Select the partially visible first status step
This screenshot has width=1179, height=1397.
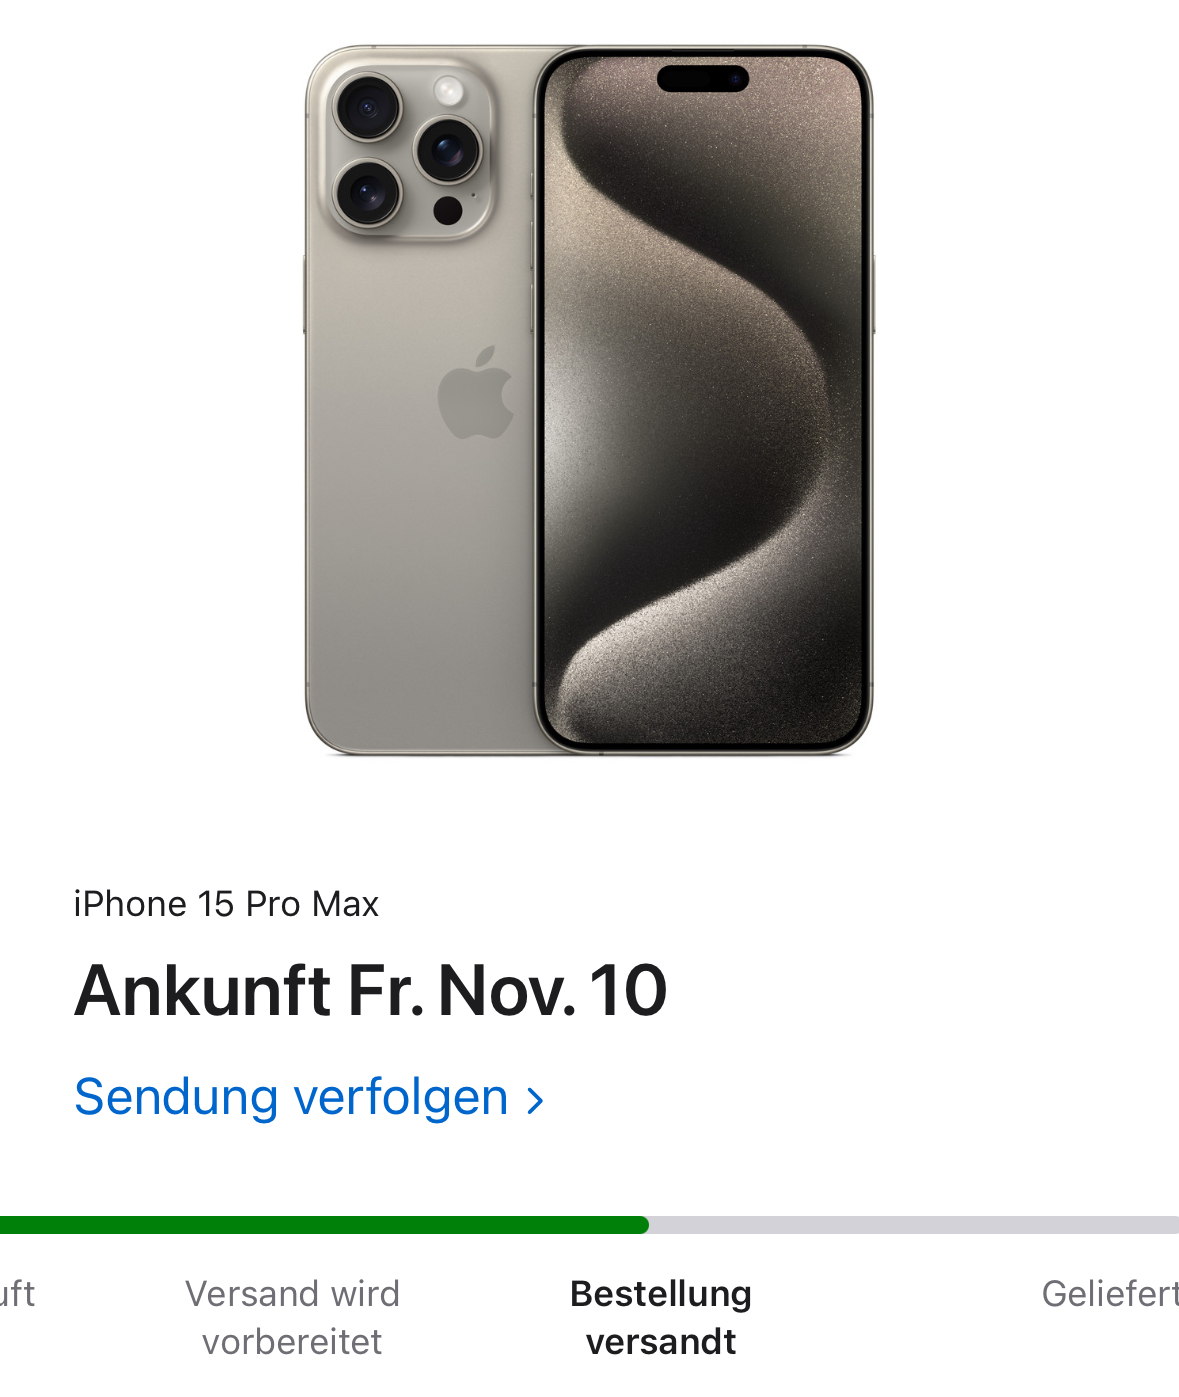tap(17, 1294)
